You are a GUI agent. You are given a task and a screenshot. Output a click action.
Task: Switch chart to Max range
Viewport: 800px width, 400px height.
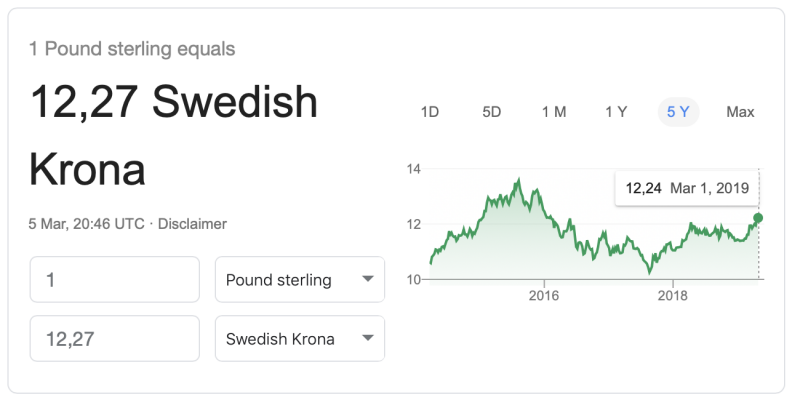740,112
